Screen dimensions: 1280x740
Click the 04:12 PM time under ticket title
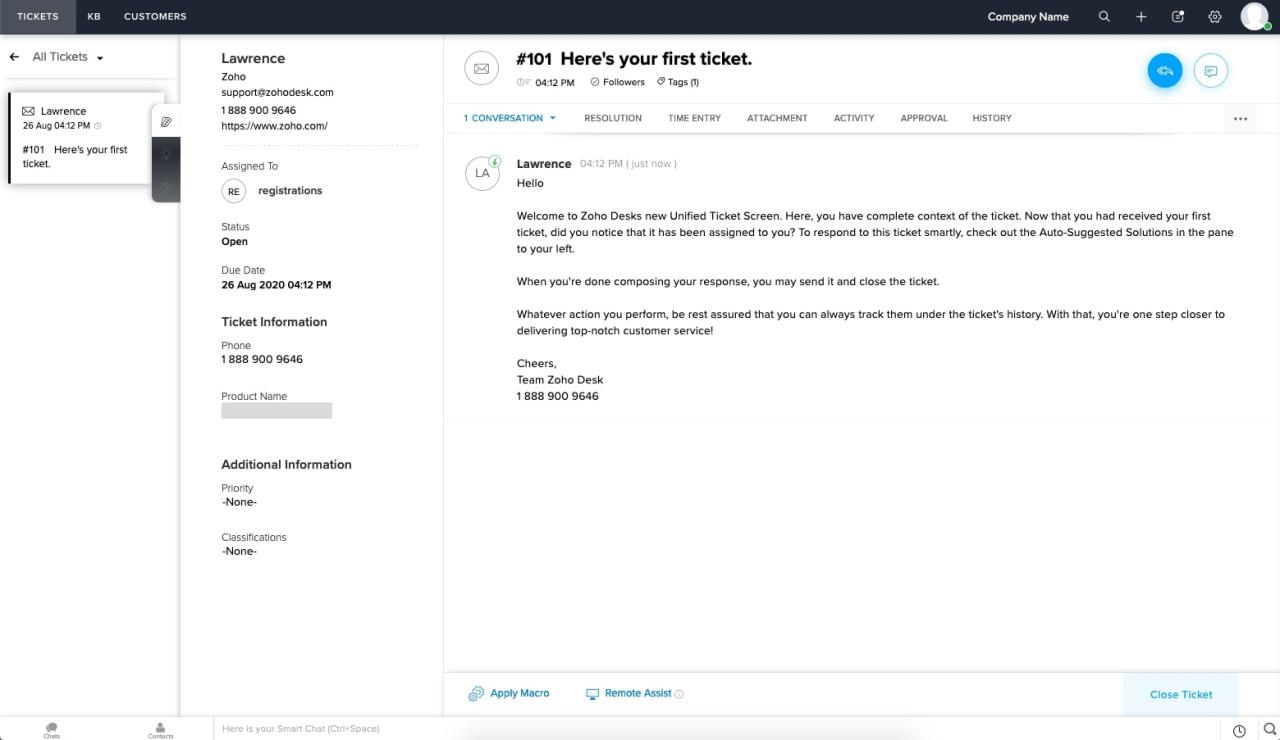tap(554, 82)
